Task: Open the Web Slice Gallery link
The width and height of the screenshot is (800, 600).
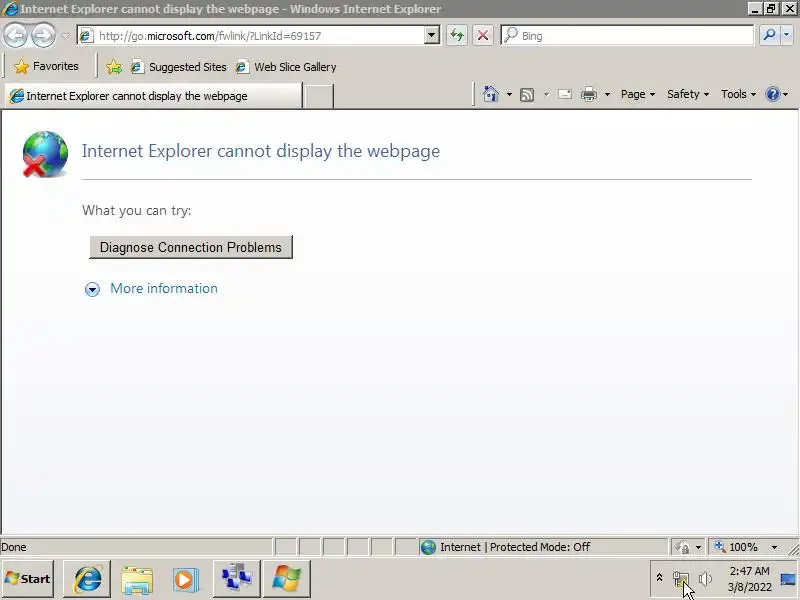Action: (286, 67)
